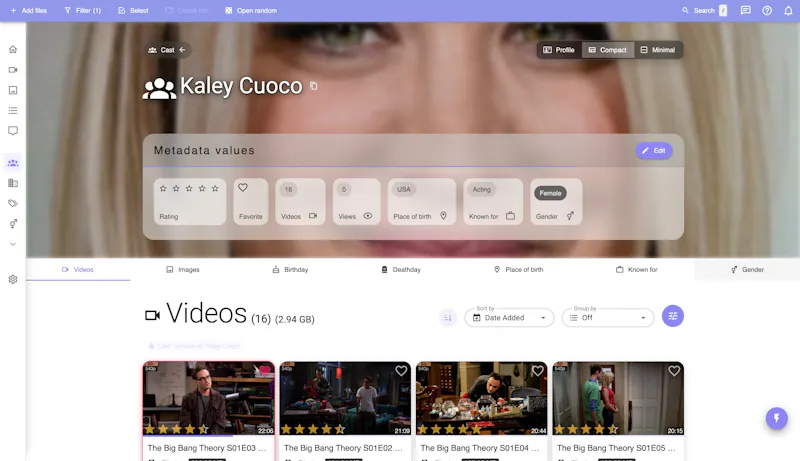Viewport: 800px width, 461px height.
Task: Select the Place of birth tab
Action: coord(518,269)
